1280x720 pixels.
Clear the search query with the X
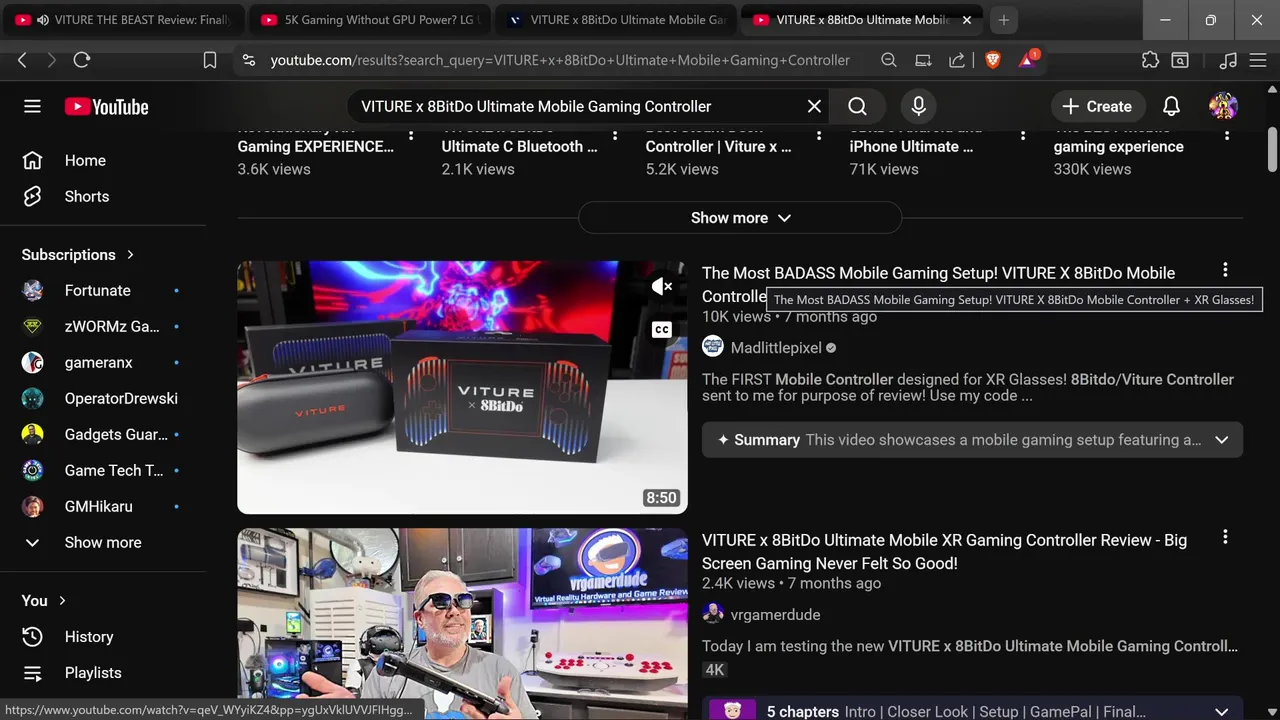coord(814,106)
